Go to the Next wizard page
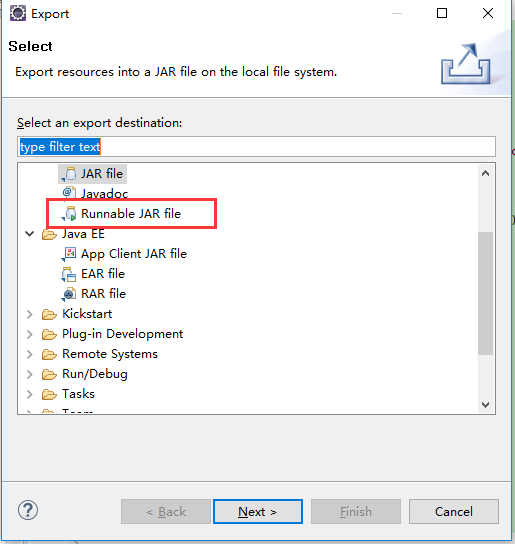 (258, 511)
